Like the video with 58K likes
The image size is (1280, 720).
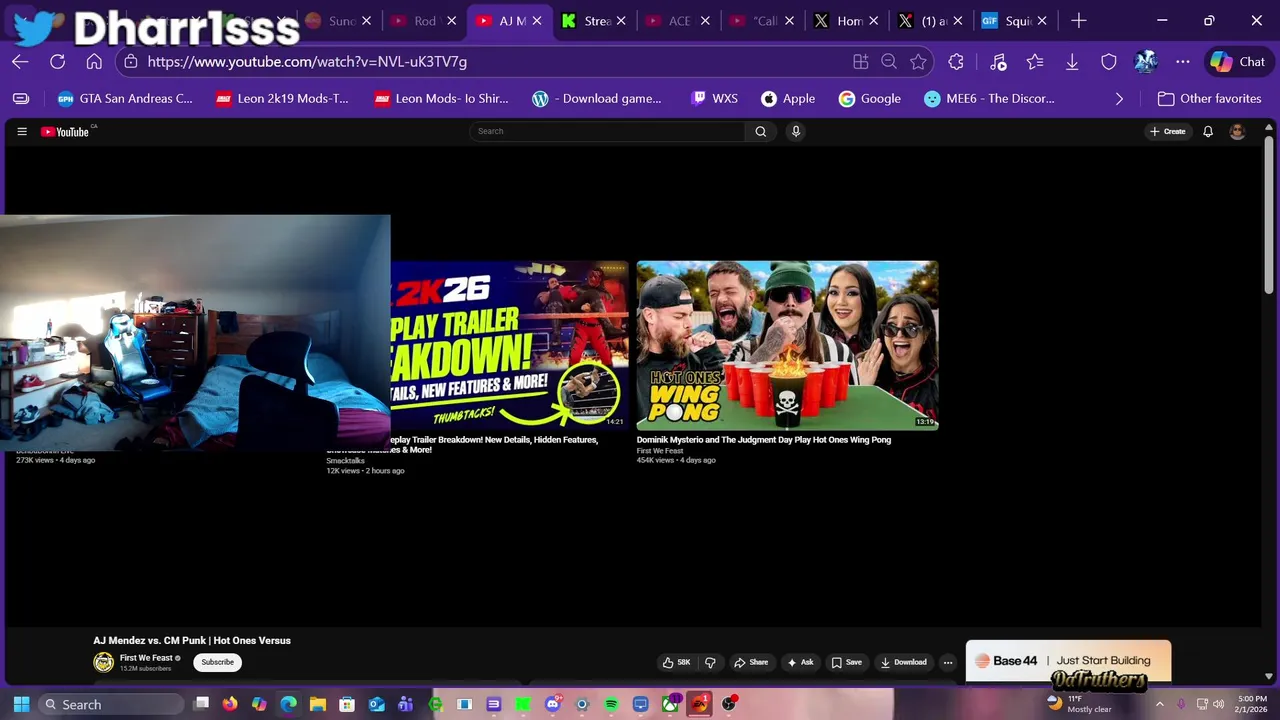(677, 662)
